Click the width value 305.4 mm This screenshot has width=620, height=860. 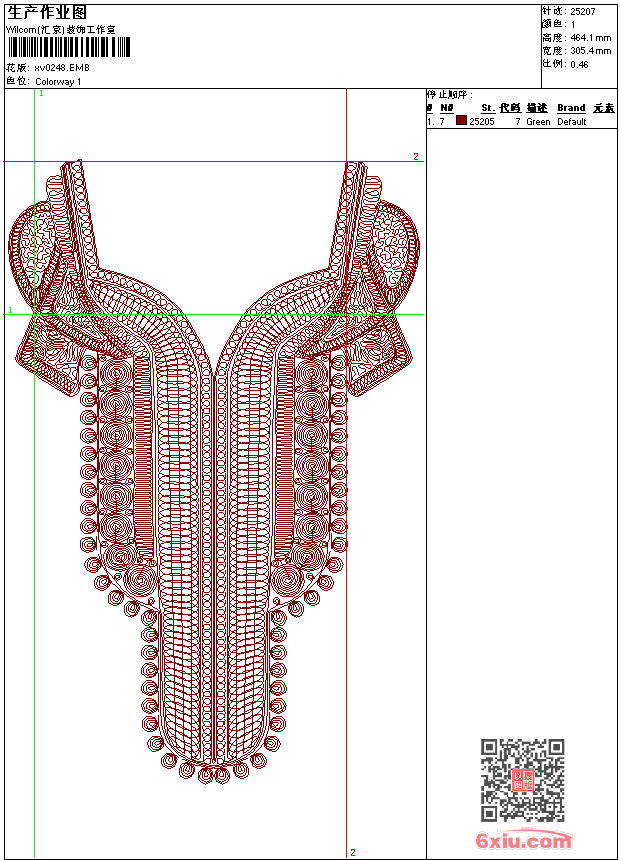point(590,50)
